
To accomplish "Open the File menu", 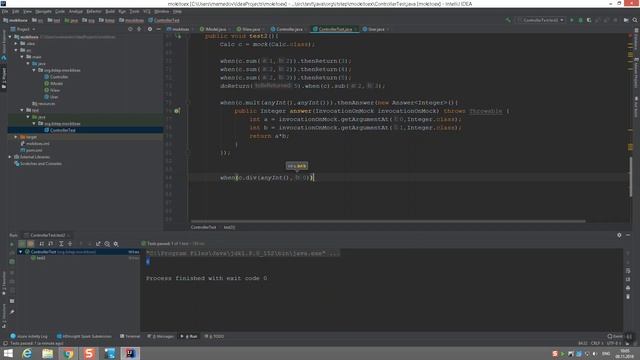I will click(x=4, y=11).
